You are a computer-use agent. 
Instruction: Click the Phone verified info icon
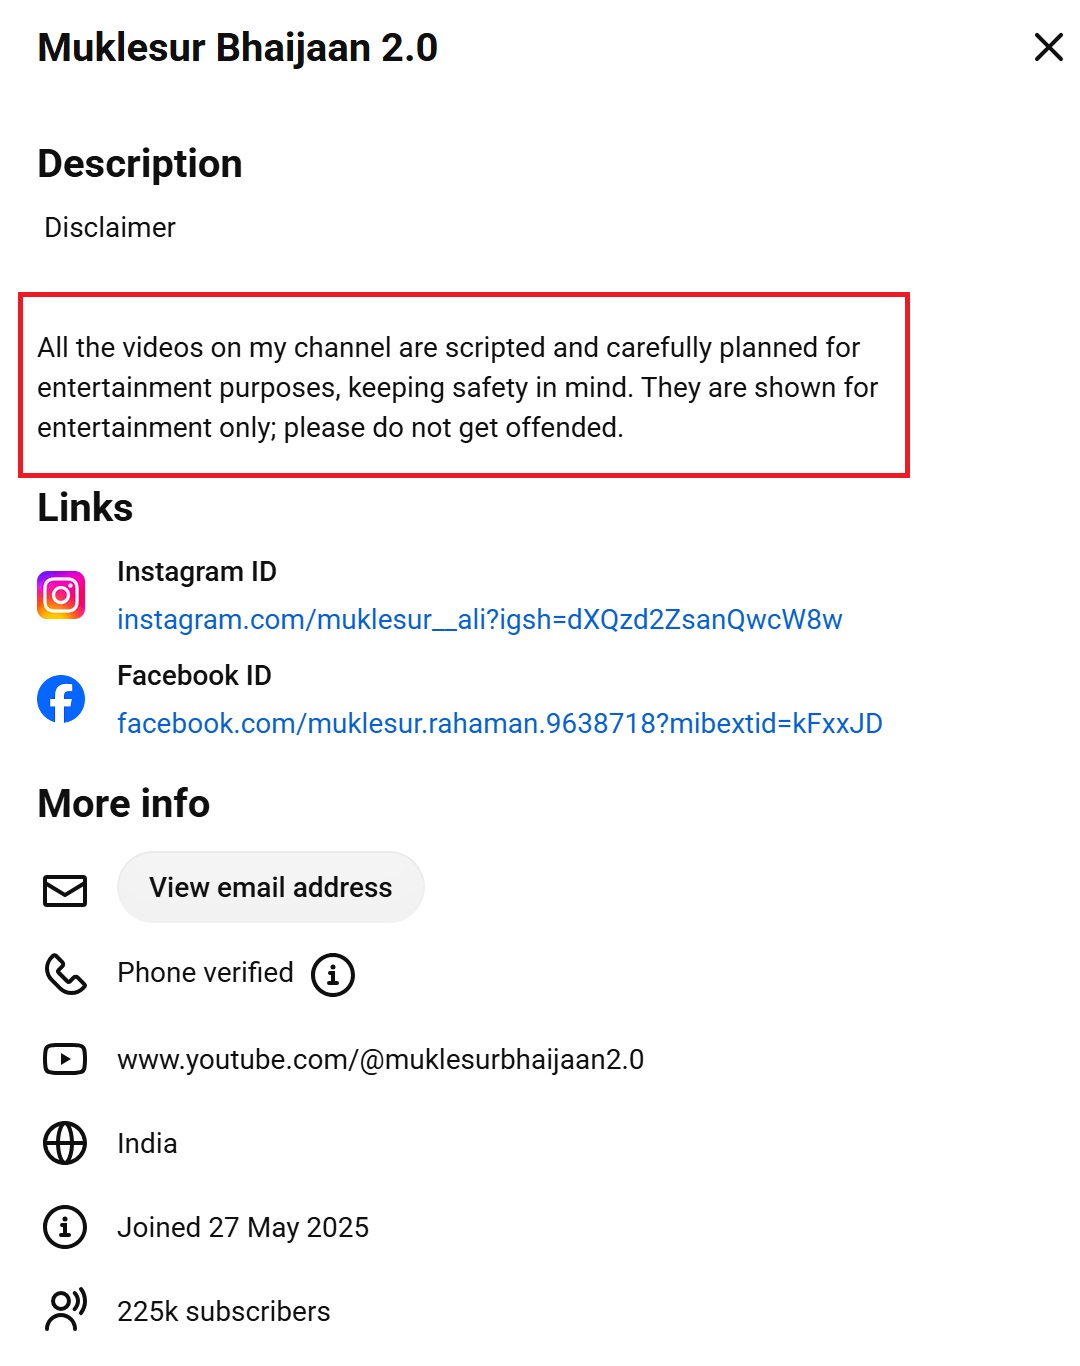coord(333,974)
